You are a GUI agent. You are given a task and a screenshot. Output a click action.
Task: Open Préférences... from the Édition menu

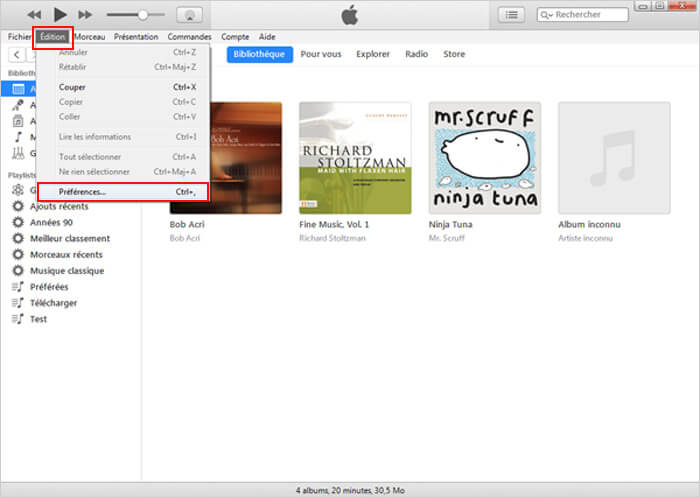pyautogui.click(x=123, y=192)
